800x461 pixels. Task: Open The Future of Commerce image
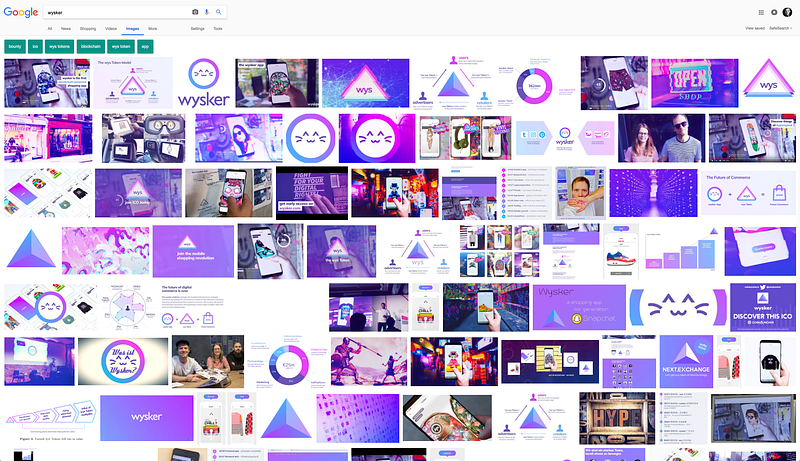(x=748, y=193)
